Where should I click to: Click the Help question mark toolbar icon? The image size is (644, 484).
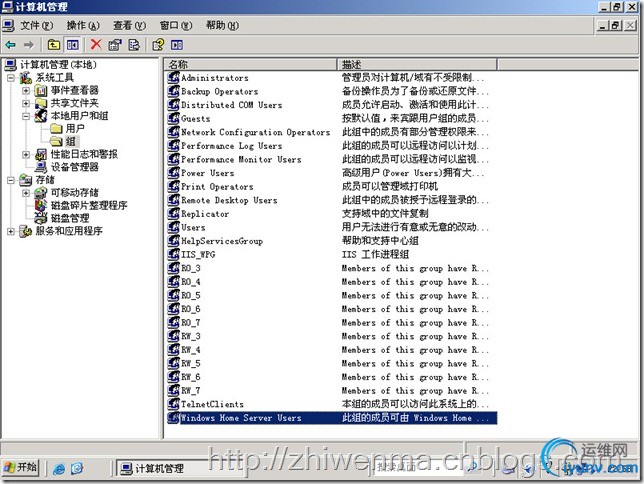pyautogui.click(x=158, y=44)
